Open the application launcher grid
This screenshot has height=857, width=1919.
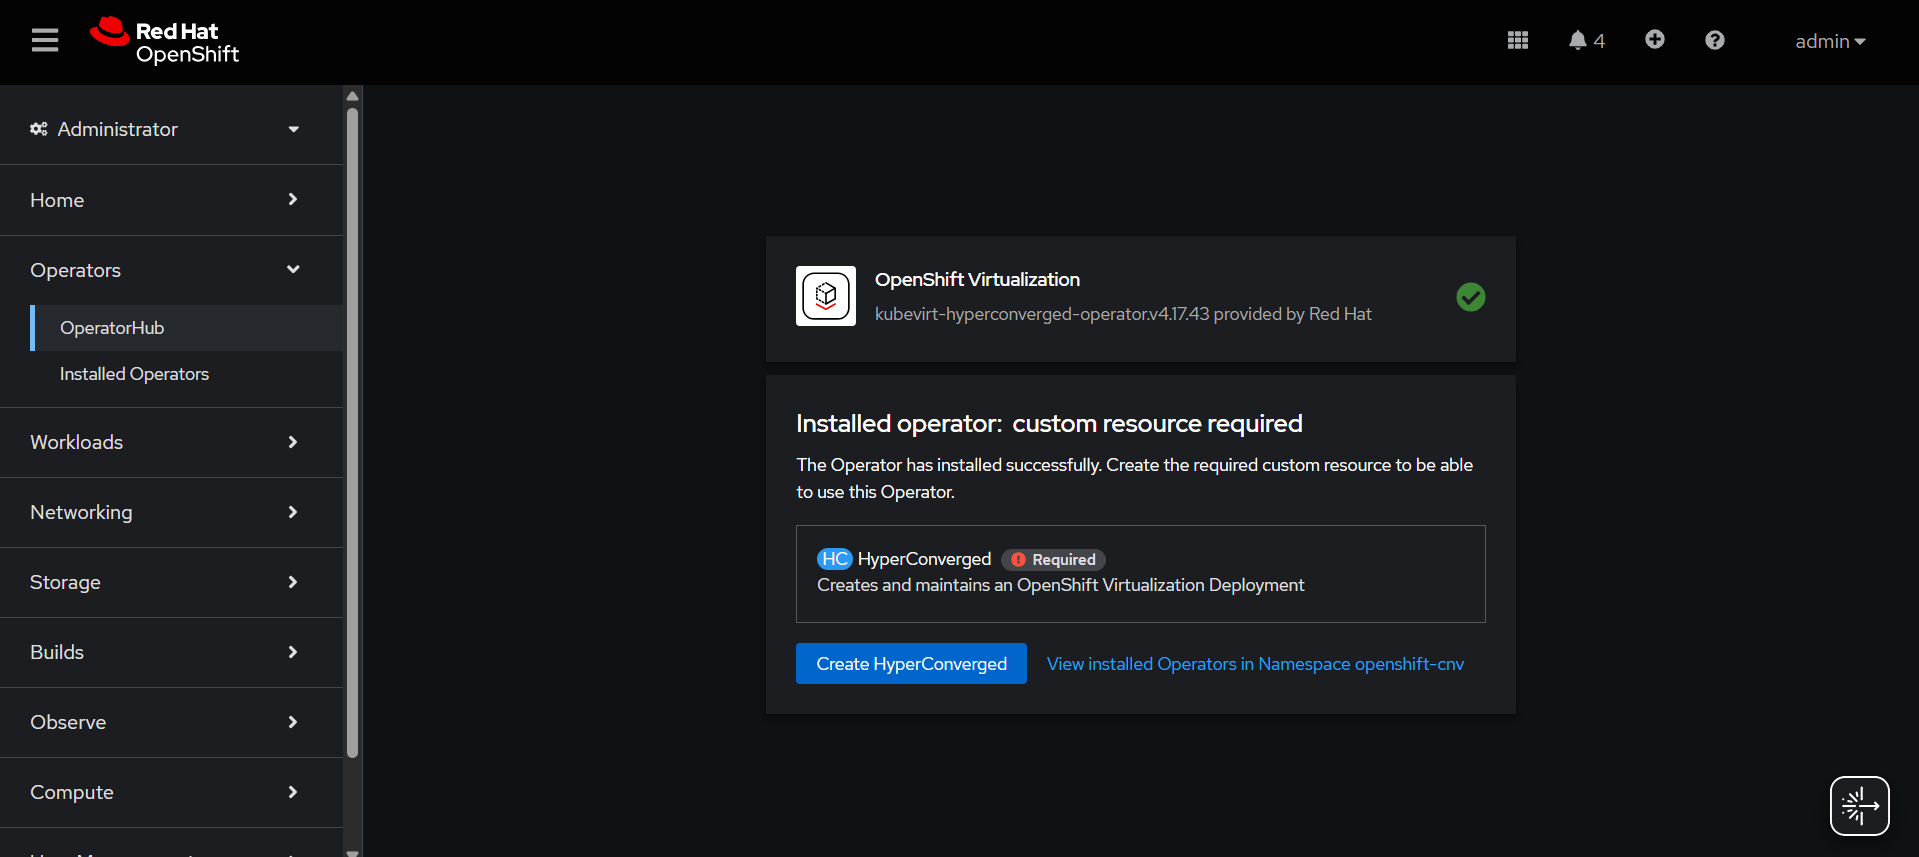tap(1517, 41)
